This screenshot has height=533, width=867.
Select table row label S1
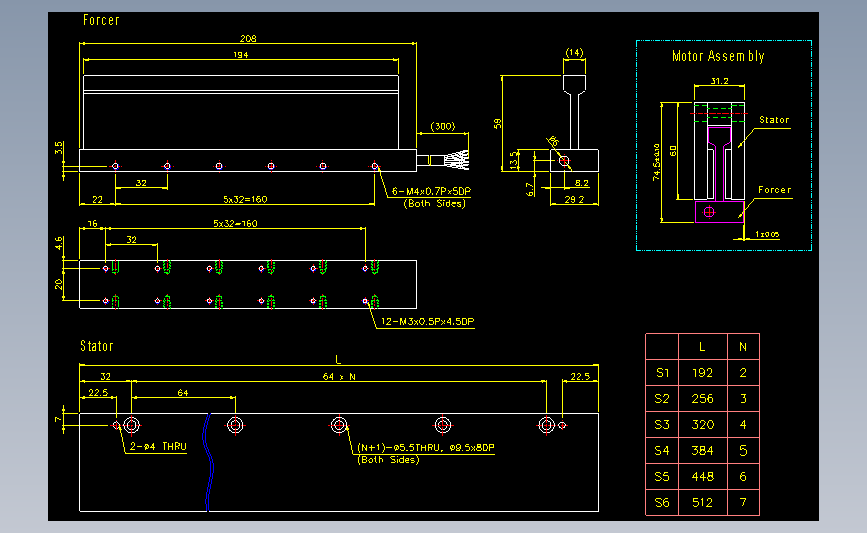coord(662,373)
